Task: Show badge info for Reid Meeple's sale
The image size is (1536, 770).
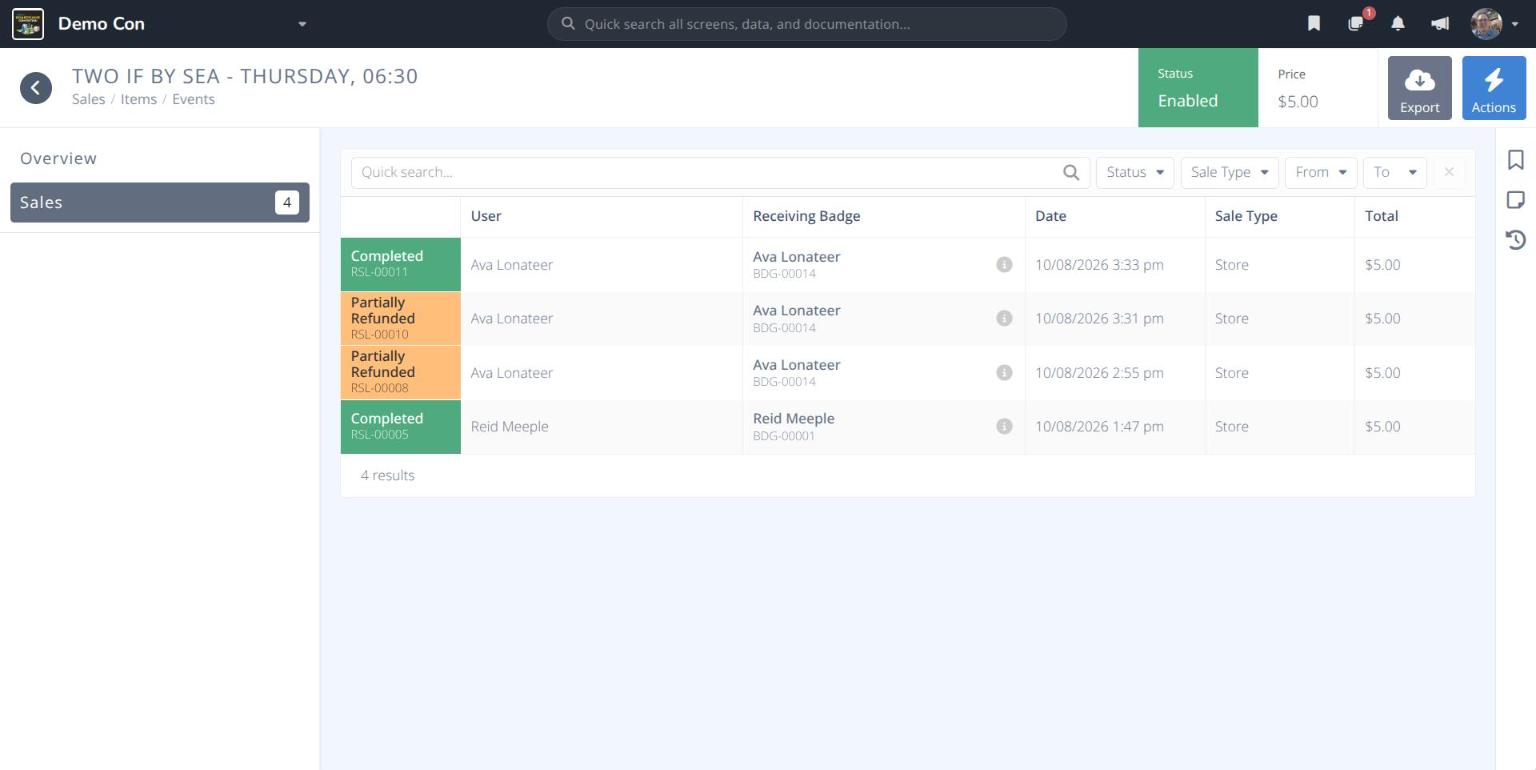Action: tap(1004, 427)
